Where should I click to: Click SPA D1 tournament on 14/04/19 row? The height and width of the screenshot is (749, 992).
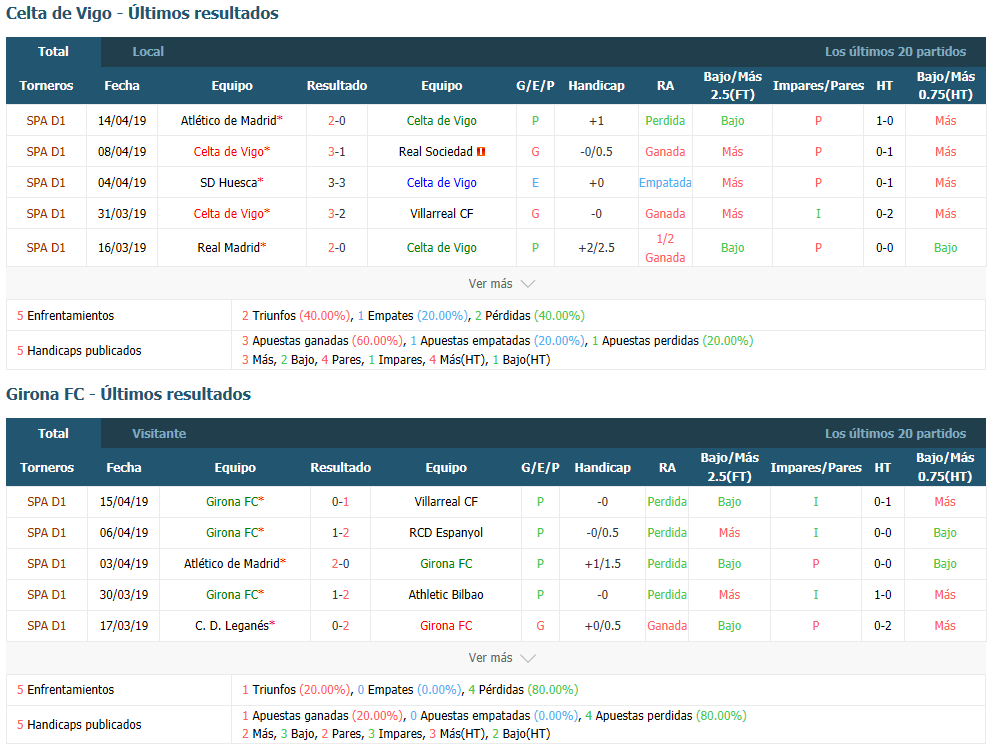[x=46, y=121]
